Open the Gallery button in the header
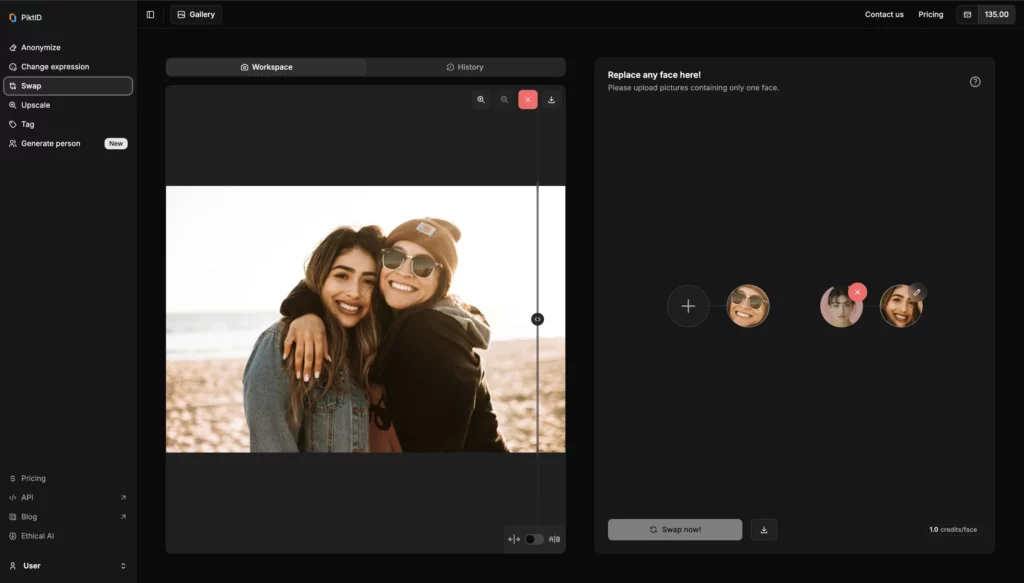This screenshot has width=1024, height=583. coord(196,15)
